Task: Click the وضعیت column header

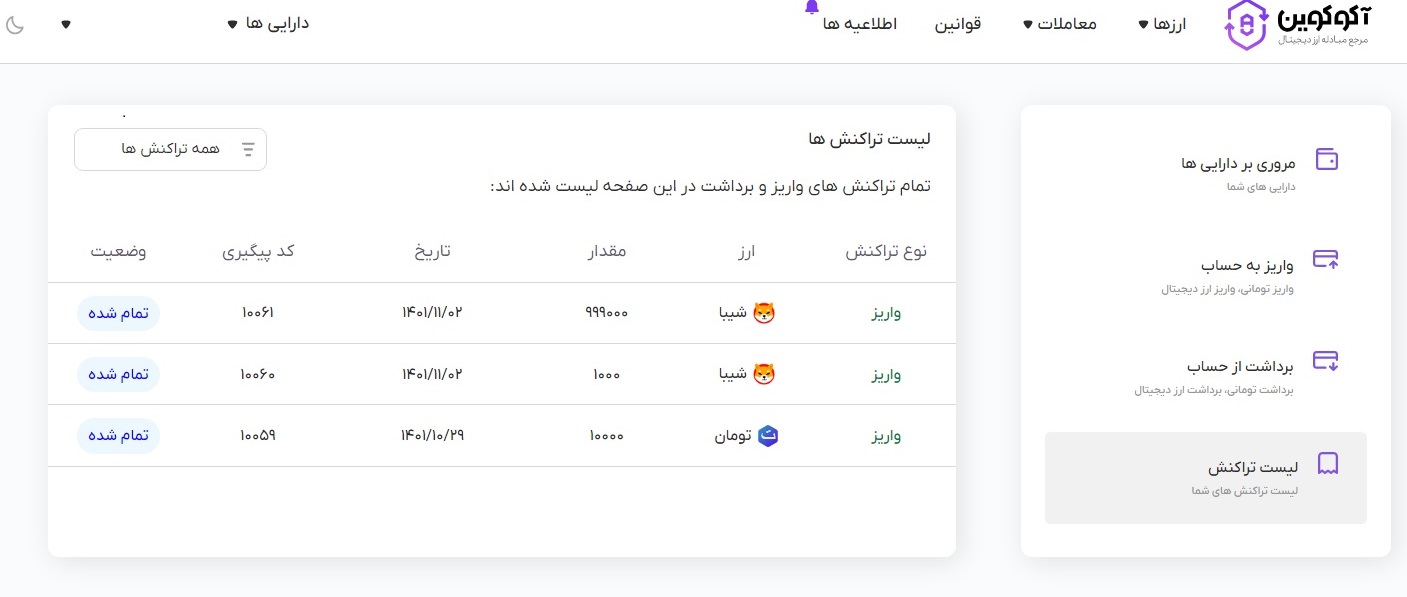Action: (x=119, y=251)
